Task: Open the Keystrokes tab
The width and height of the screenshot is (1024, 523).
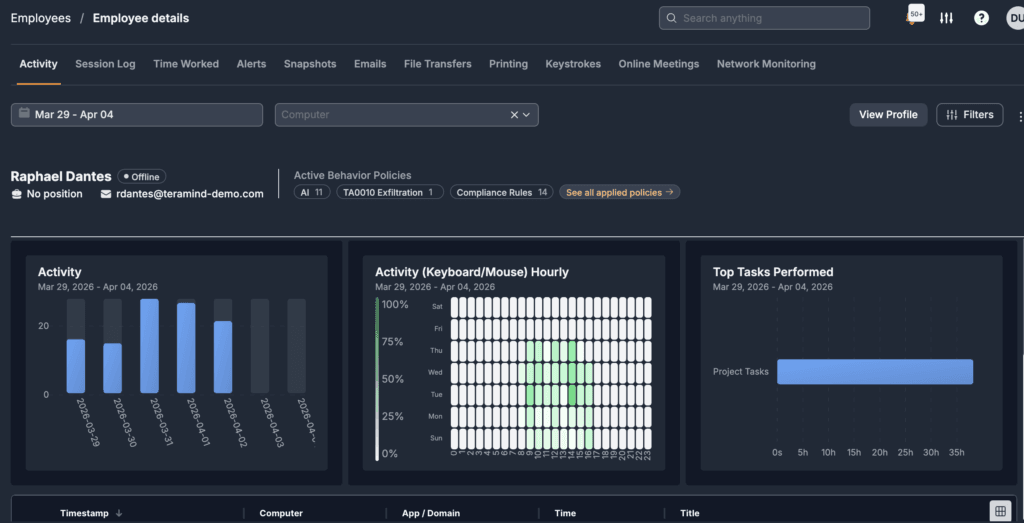Action: click(x=573, y=64)
